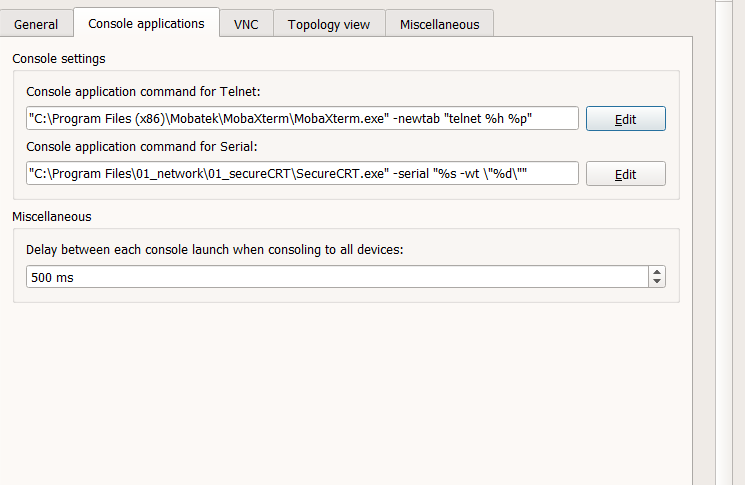Click Edit button for Serial command
The height and width of the screenshot is (485, 745).
coord(625,174)
